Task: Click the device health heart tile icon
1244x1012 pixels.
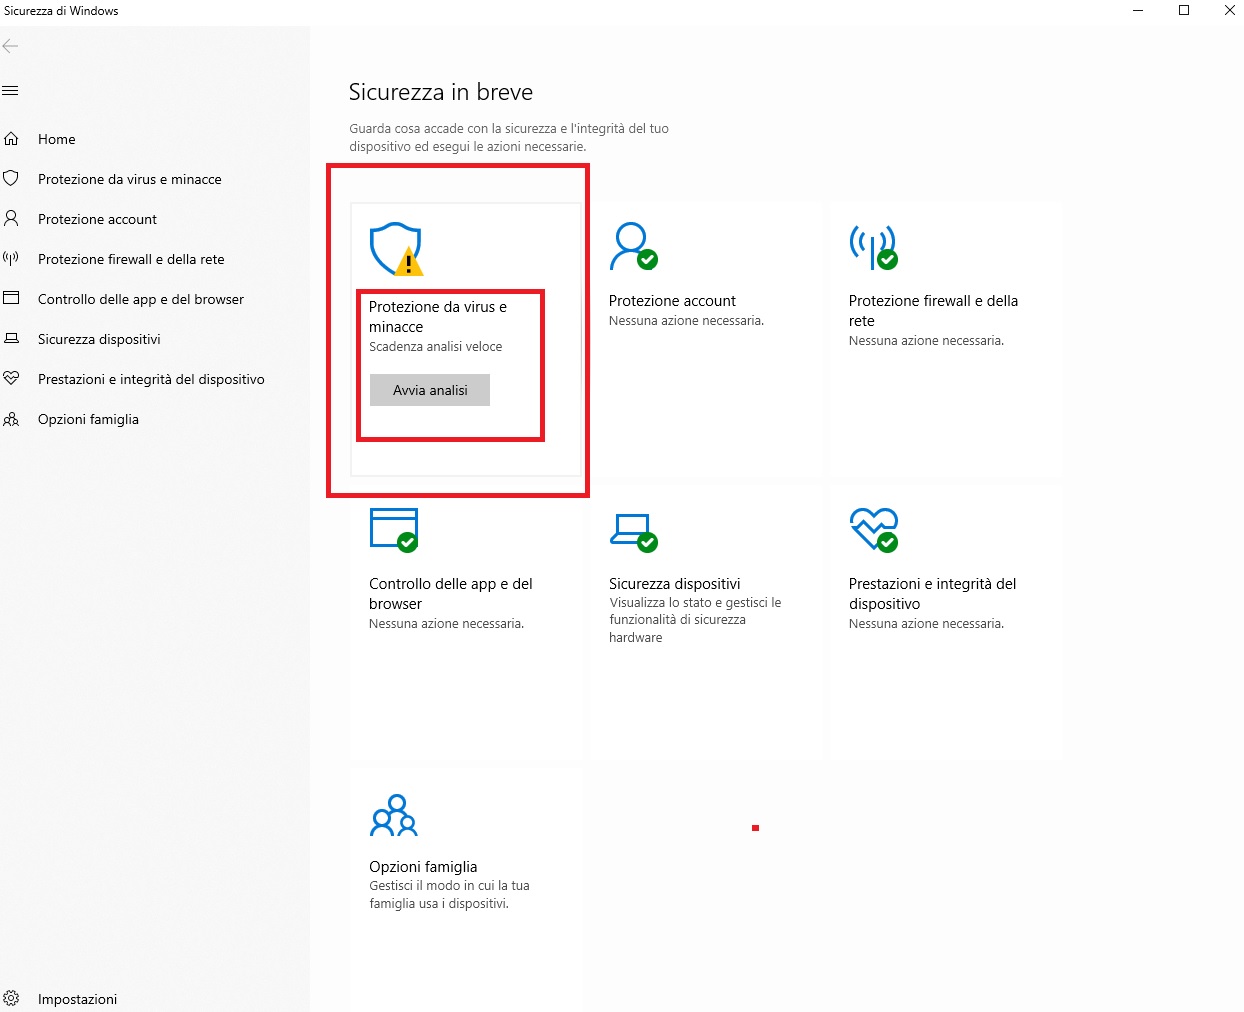Action: click(874, 530)
